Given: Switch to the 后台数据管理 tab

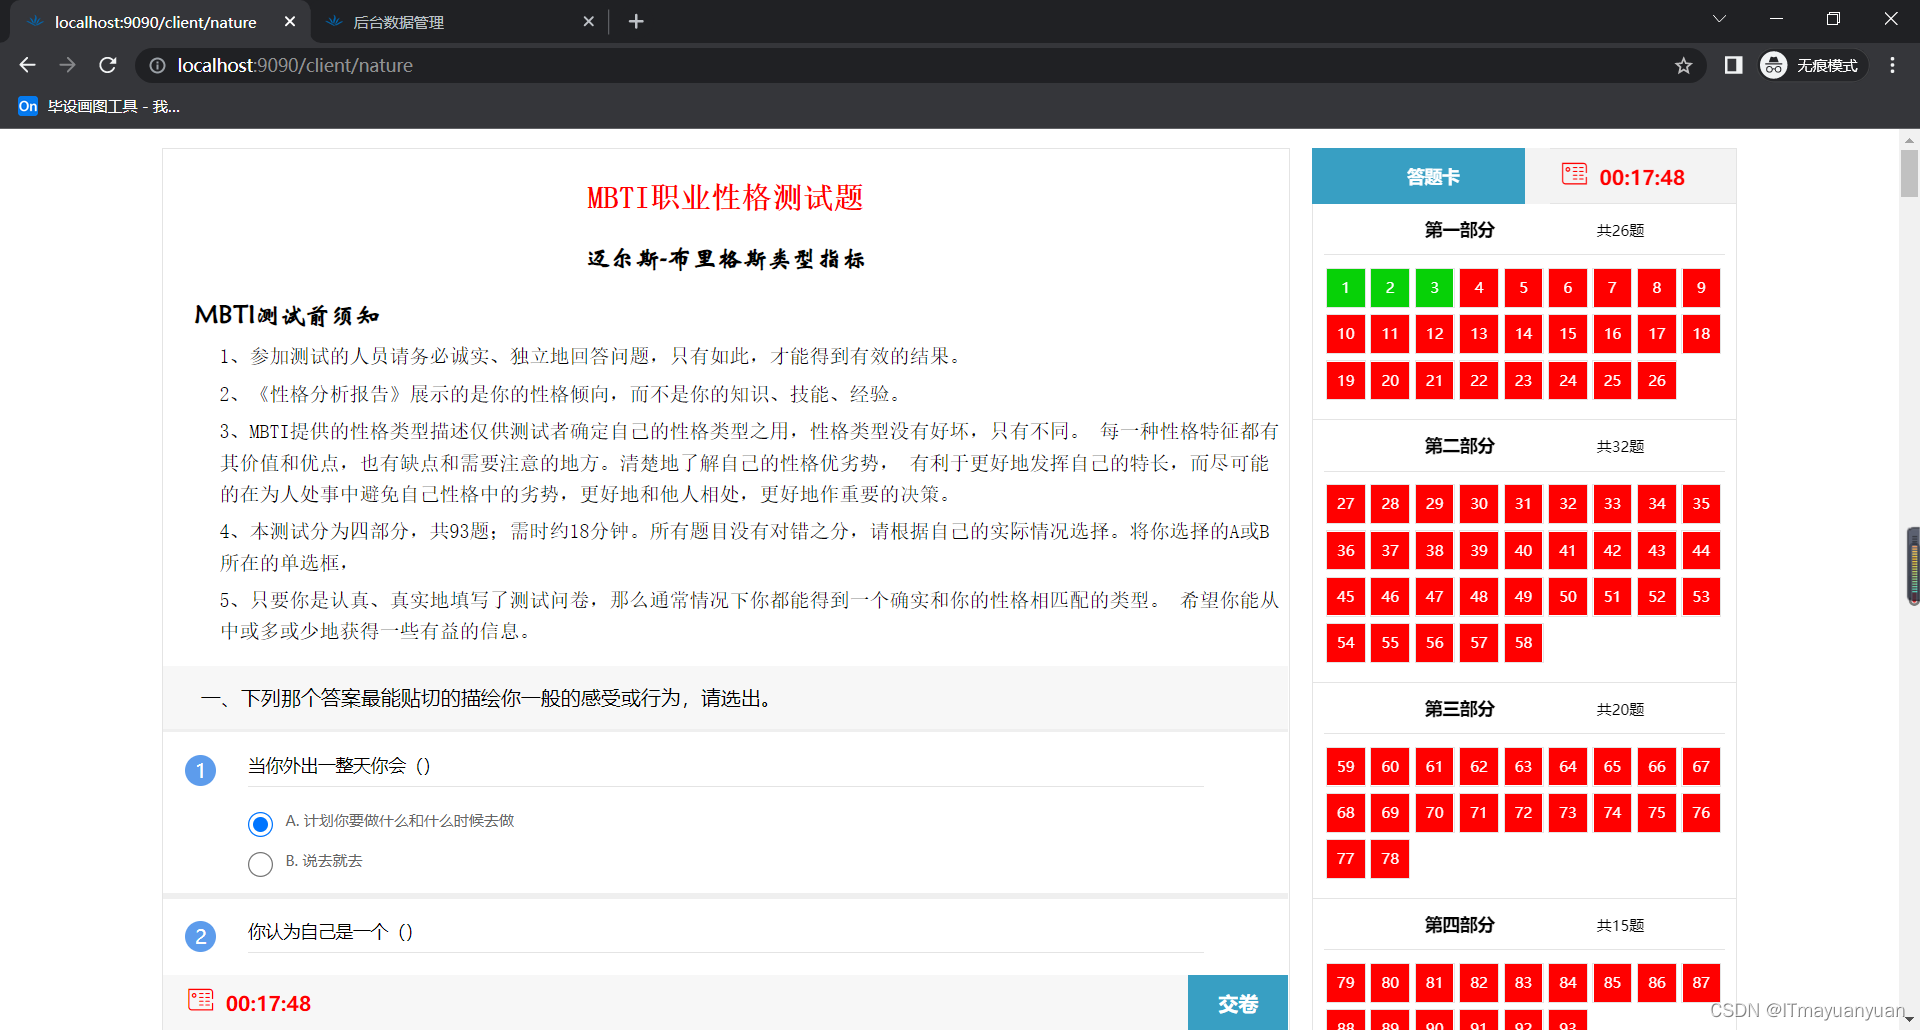Looking at the screenshot, I should (x=460, y=21).
